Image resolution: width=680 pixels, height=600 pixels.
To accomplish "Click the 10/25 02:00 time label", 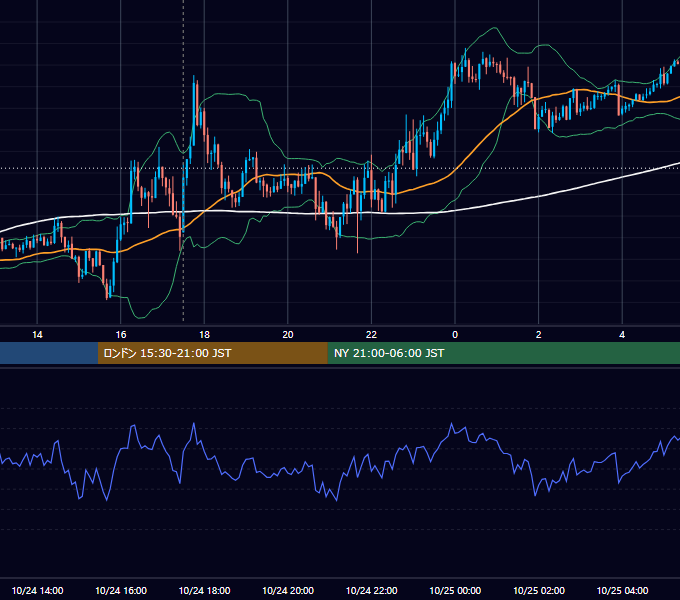I will 539,590.
